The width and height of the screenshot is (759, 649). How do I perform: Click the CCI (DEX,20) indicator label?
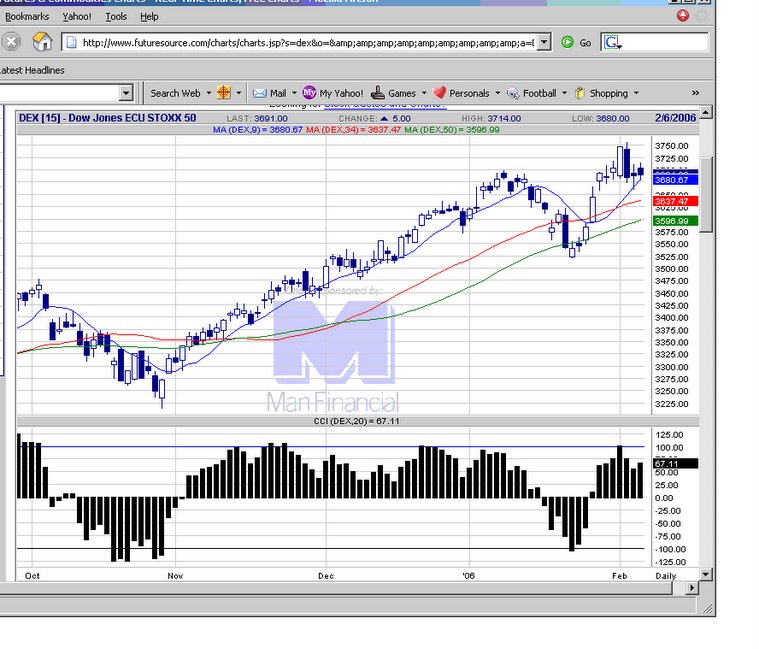coord(356,421)
